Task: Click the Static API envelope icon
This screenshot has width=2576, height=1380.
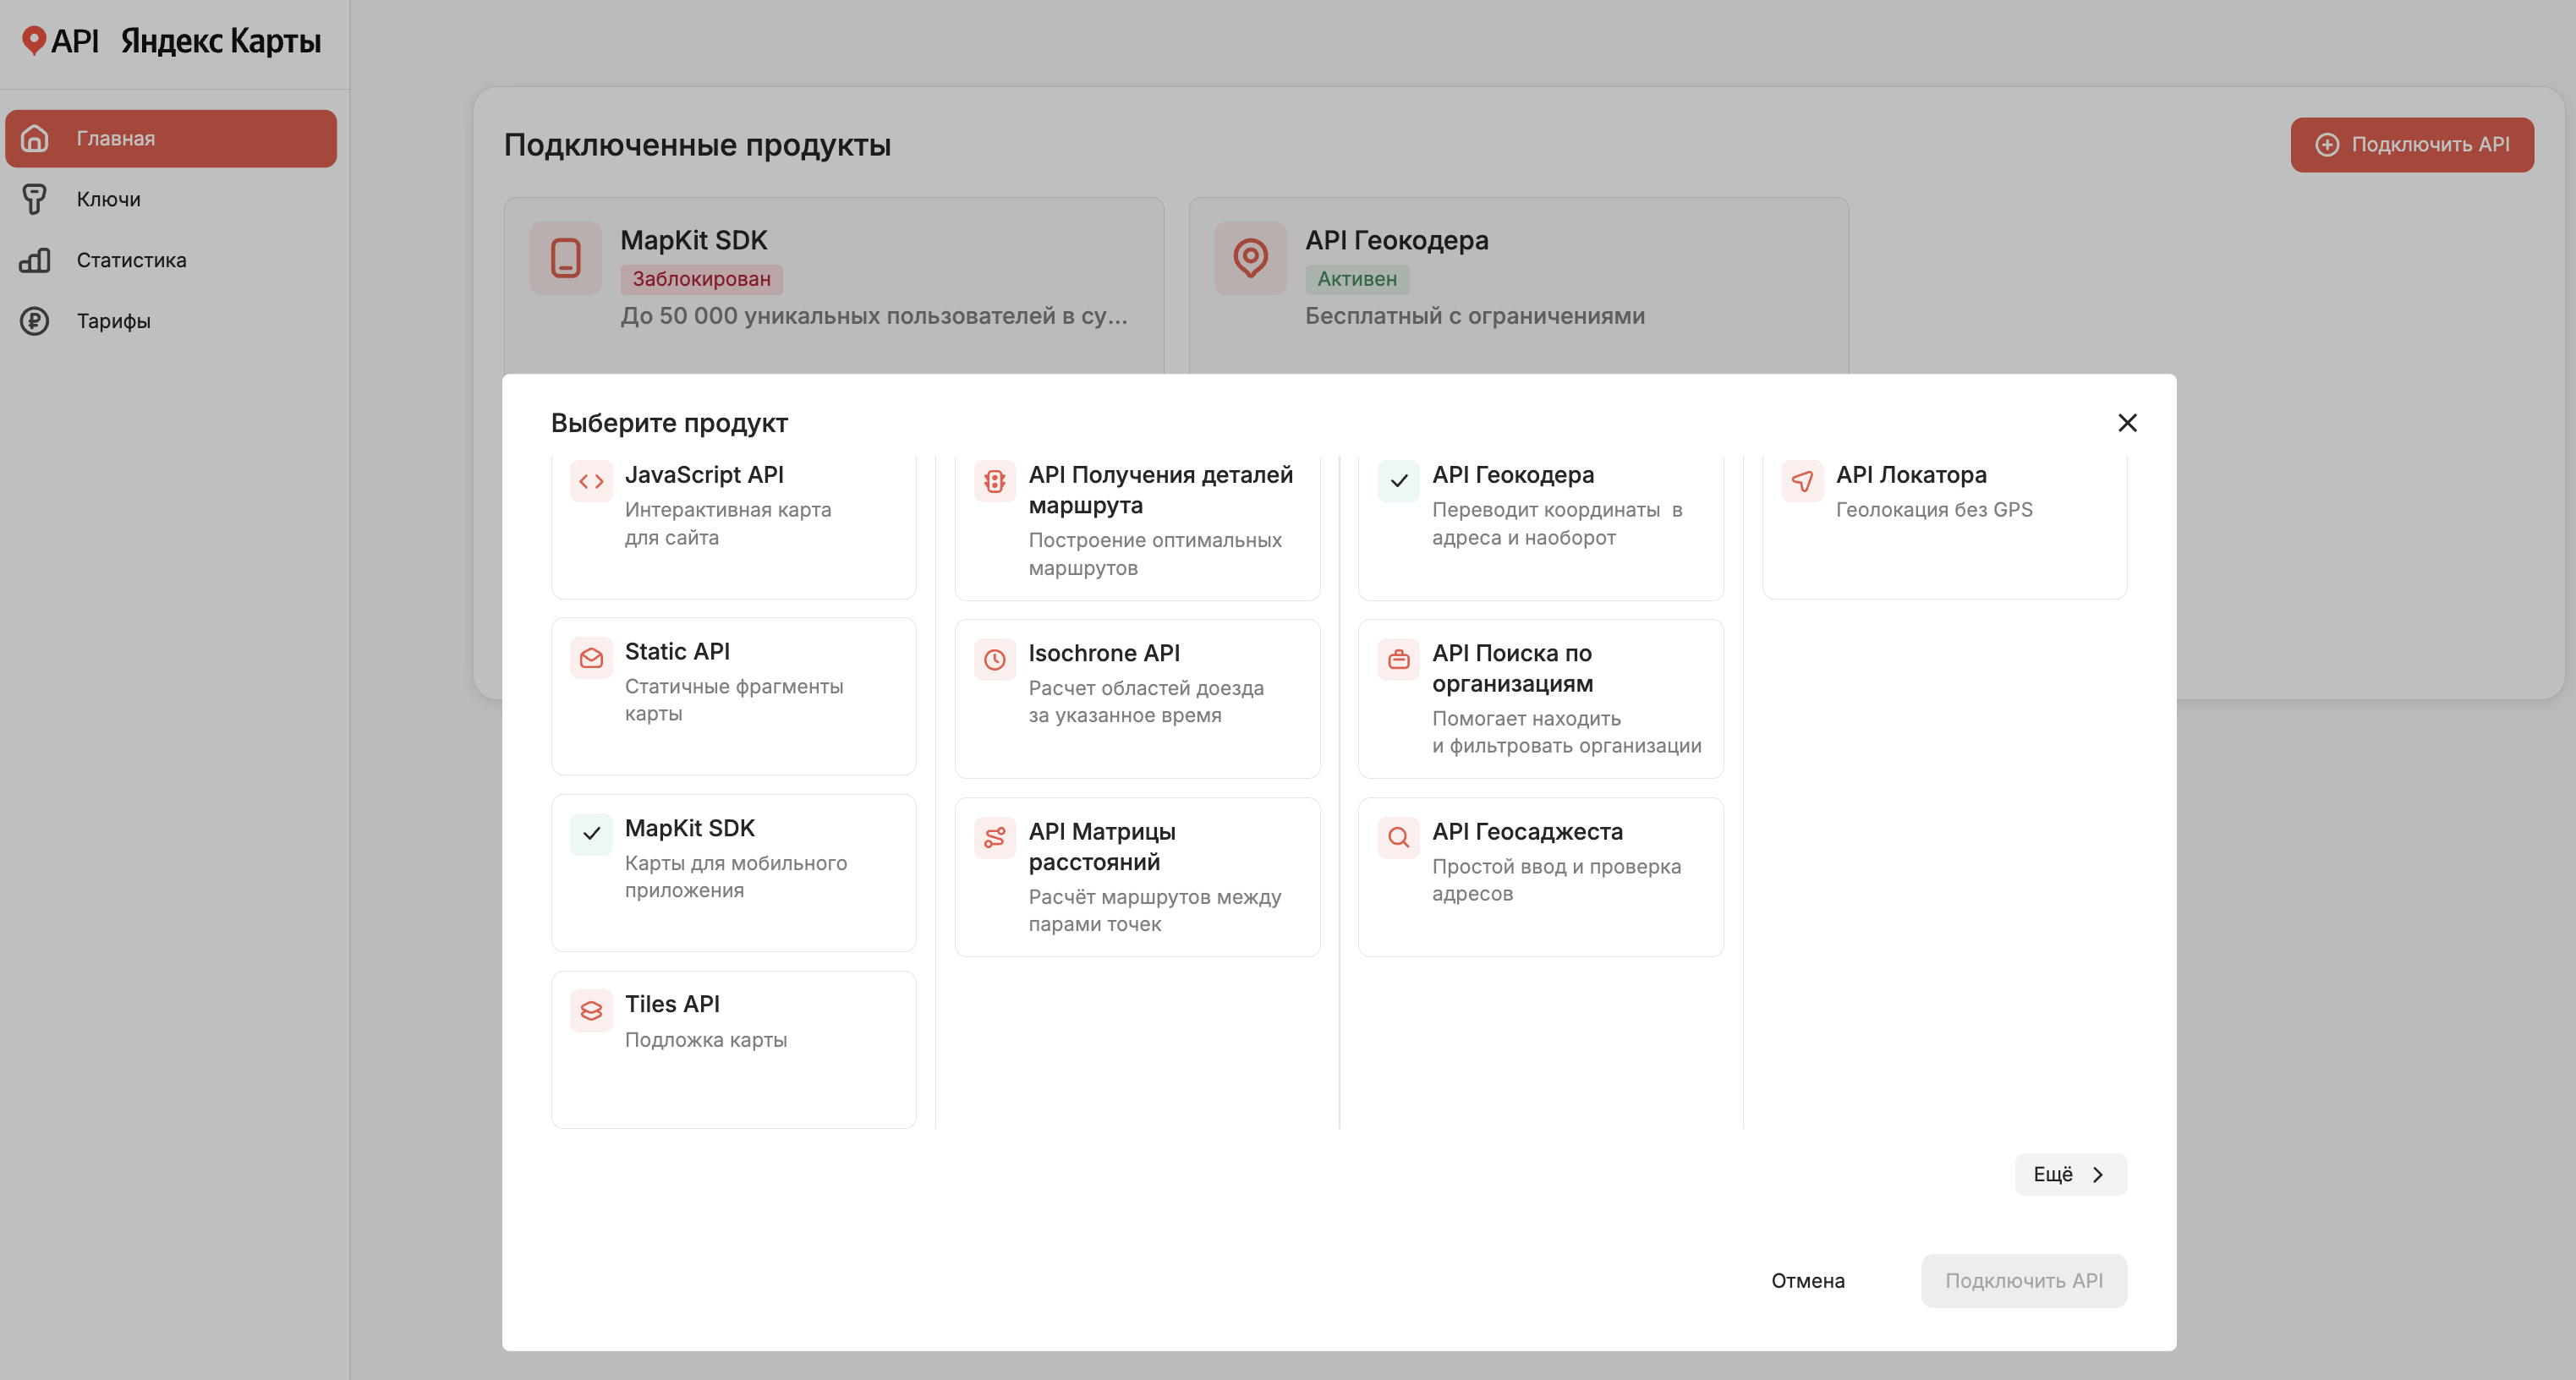Action: pos(591,658)
